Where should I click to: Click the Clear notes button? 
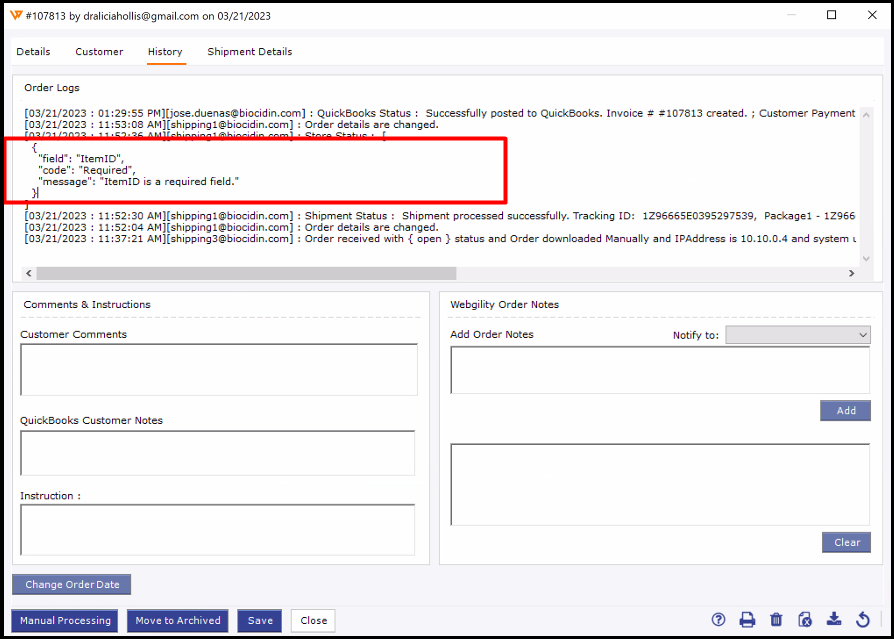tap(846, 543)
